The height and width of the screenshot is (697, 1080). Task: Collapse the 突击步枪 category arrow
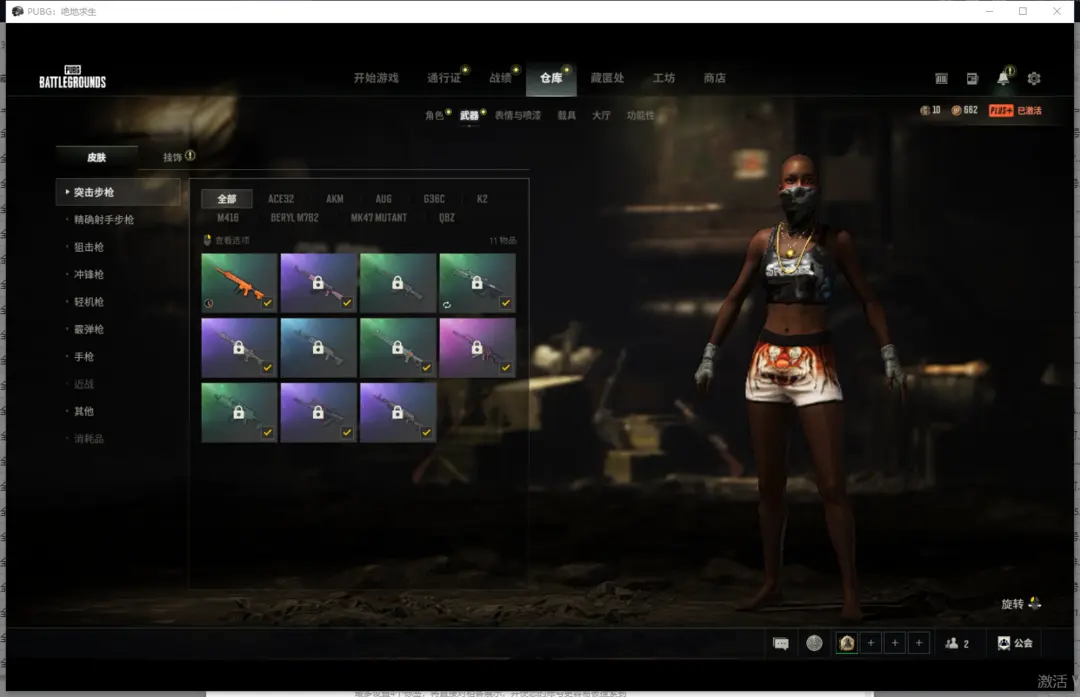click(x=67, y=192)
